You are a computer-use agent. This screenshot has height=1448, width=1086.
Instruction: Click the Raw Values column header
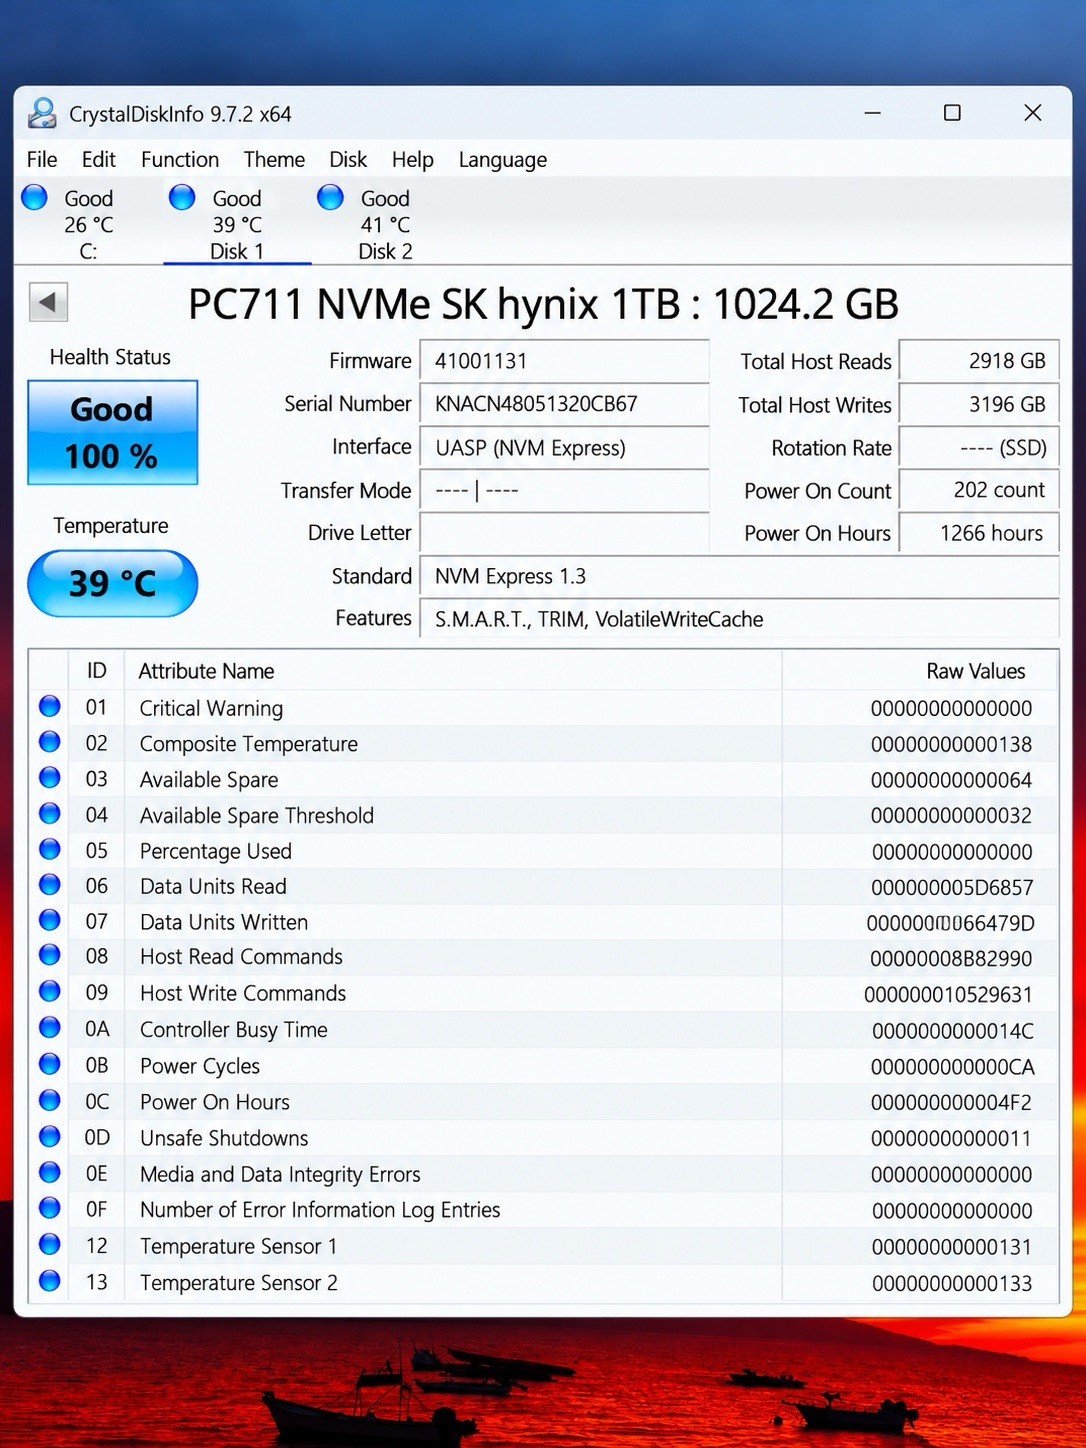click(x=920, y=671)
